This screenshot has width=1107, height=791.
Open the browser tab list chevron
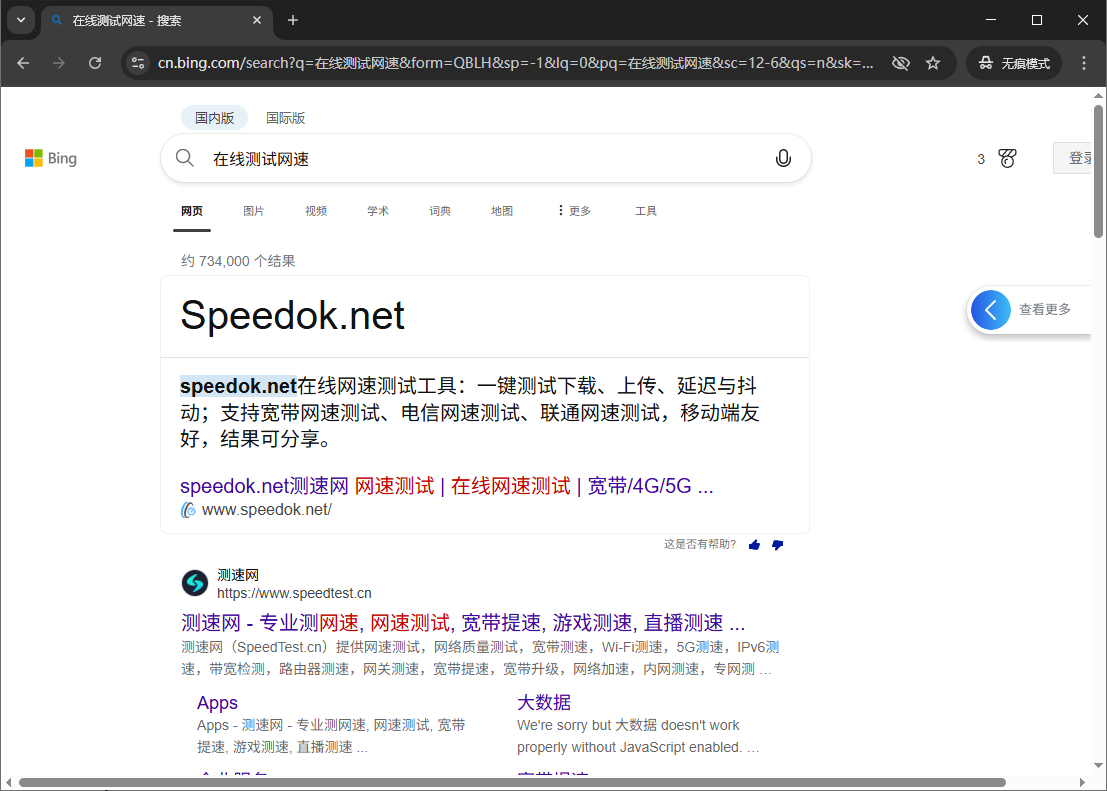pyautogui.click(x=21, y=20)
